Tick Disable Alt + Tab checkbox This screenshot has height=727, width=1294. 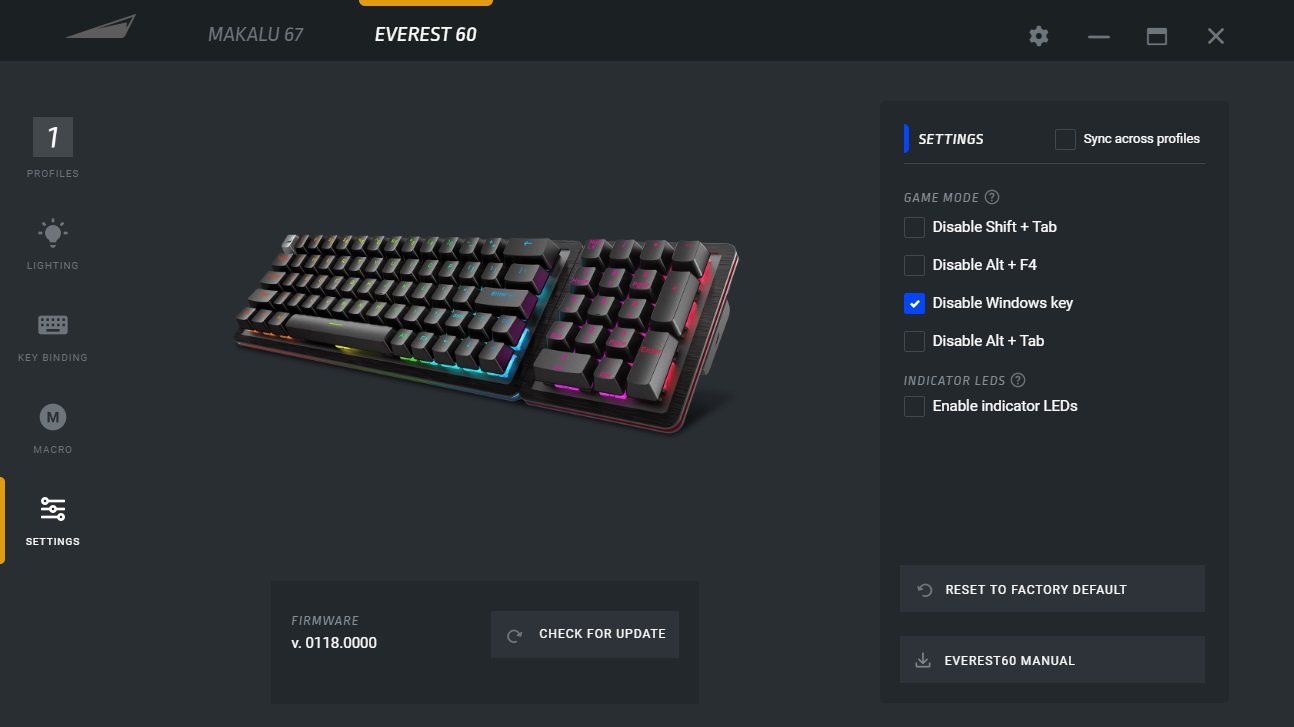(914, 341)
